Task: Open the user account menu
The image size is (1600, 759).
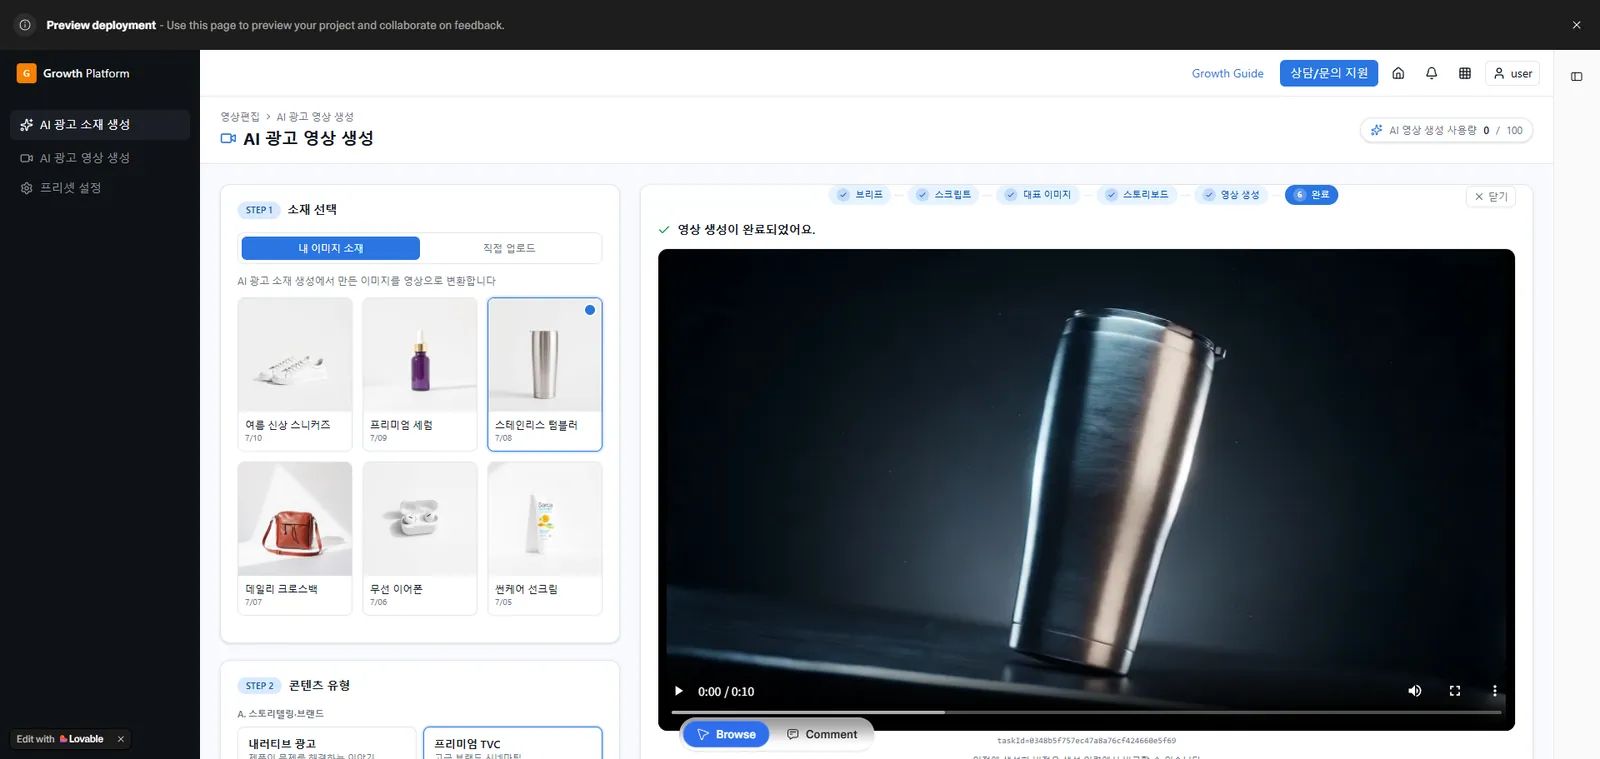Action: [x=1512, y=73]
